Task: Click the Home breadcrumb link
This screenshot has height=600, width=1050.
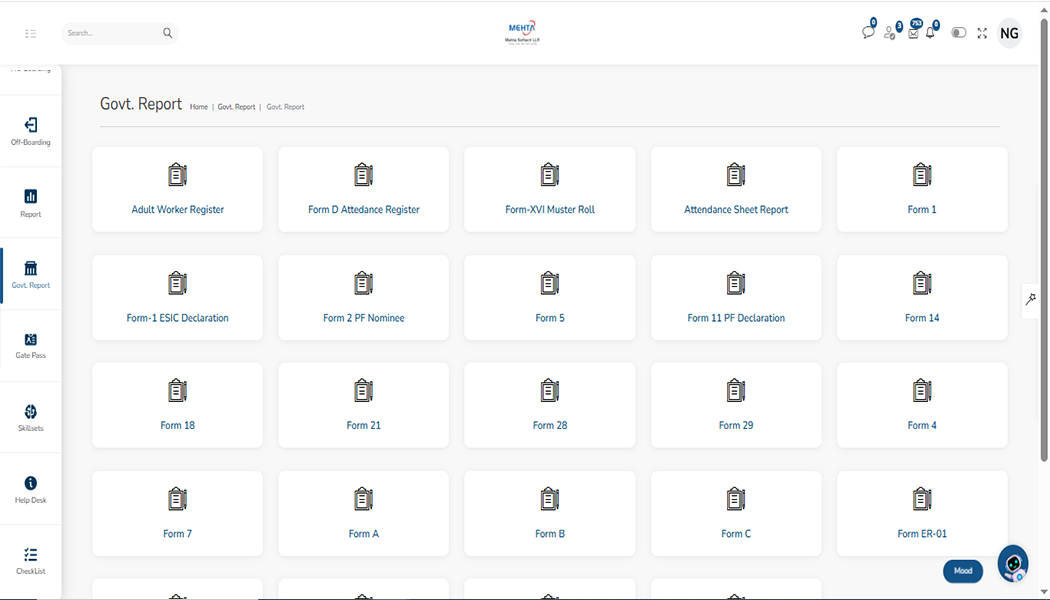Action: click(x=199, y=107)
